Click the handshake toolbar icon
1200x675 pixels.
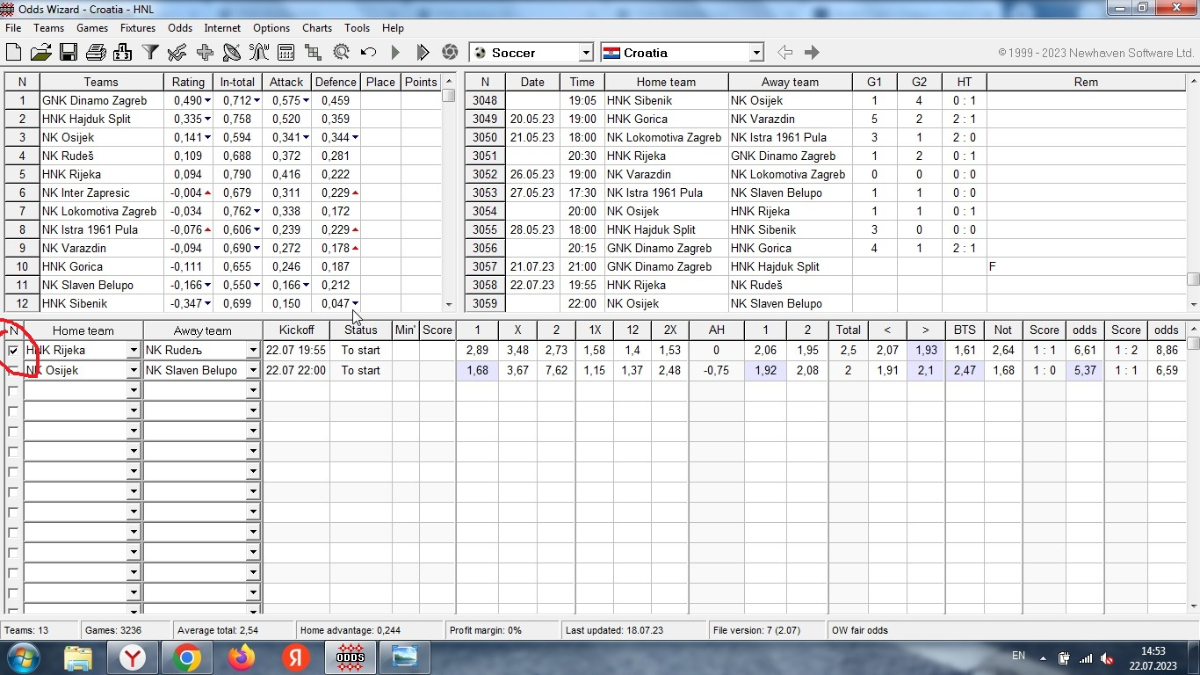pos(177,52)
